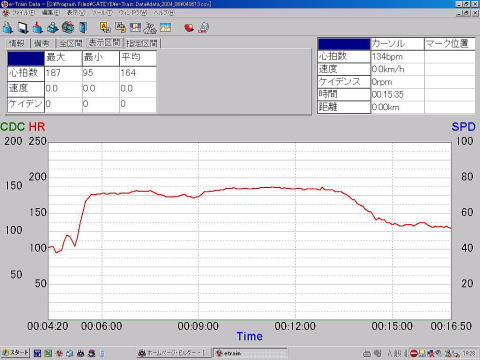Click the first blue lock-shaped toolbar icon
The width and height of the screenshot is (480, 360).
pos(7,27)
